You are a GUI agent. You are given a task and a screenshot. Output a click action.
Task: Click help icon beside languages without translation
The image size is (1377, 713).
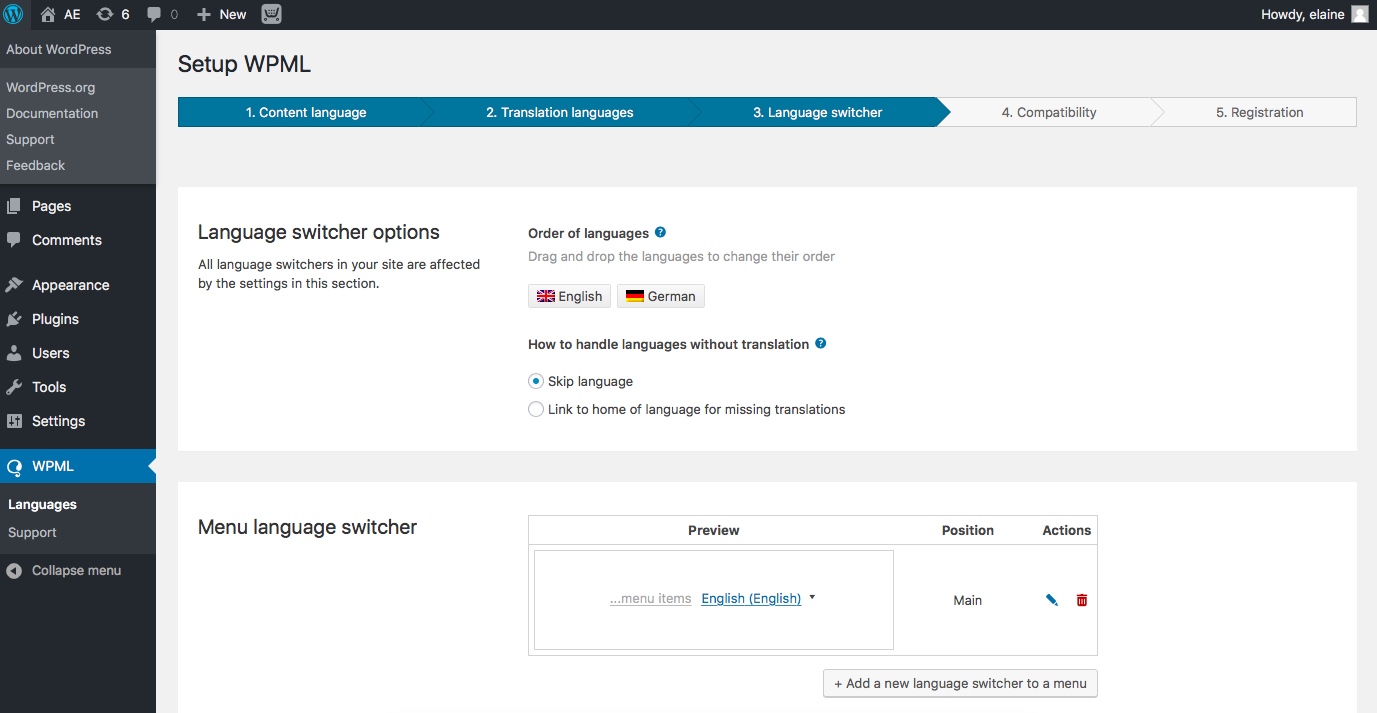[x=821, y=343]
